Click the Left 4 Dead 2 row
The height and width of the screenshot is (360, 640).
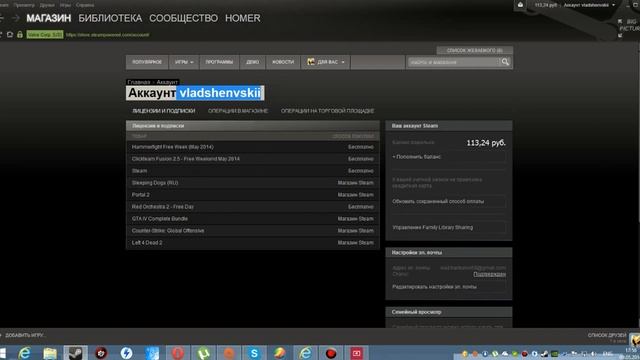(x=253, y=242)
